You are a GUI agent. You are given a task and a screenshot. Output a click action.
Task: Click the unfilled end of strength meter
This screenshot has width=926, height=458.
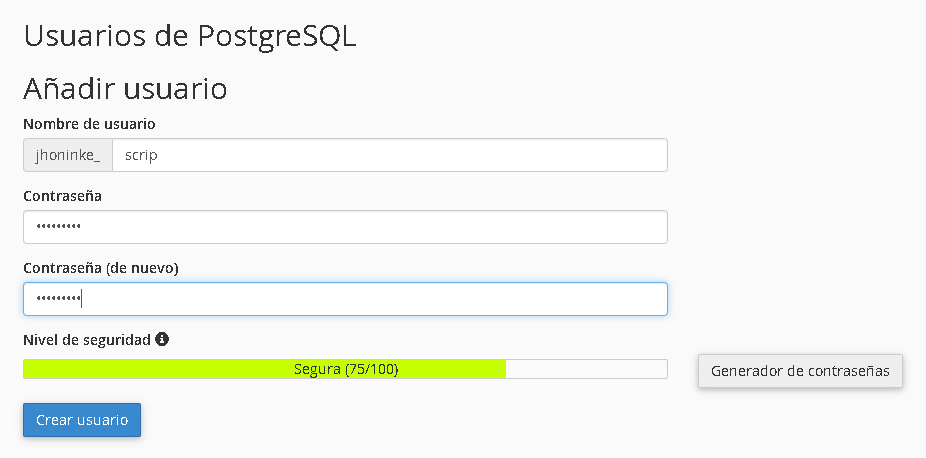(586, 369)
